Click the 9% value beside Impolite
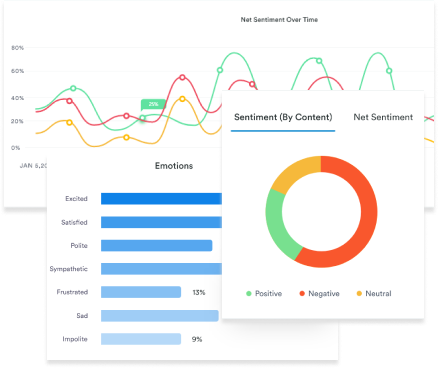The height and width of the screenshot is (368, 438). click(x=197, y=339)
